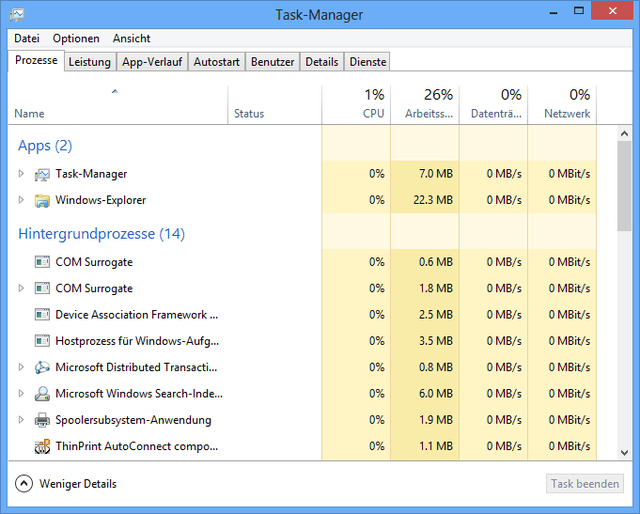This screenshot has height=514, width=640.
Task: Select the Hintergrundprozesse (14) group header
Action: point(102,234)
